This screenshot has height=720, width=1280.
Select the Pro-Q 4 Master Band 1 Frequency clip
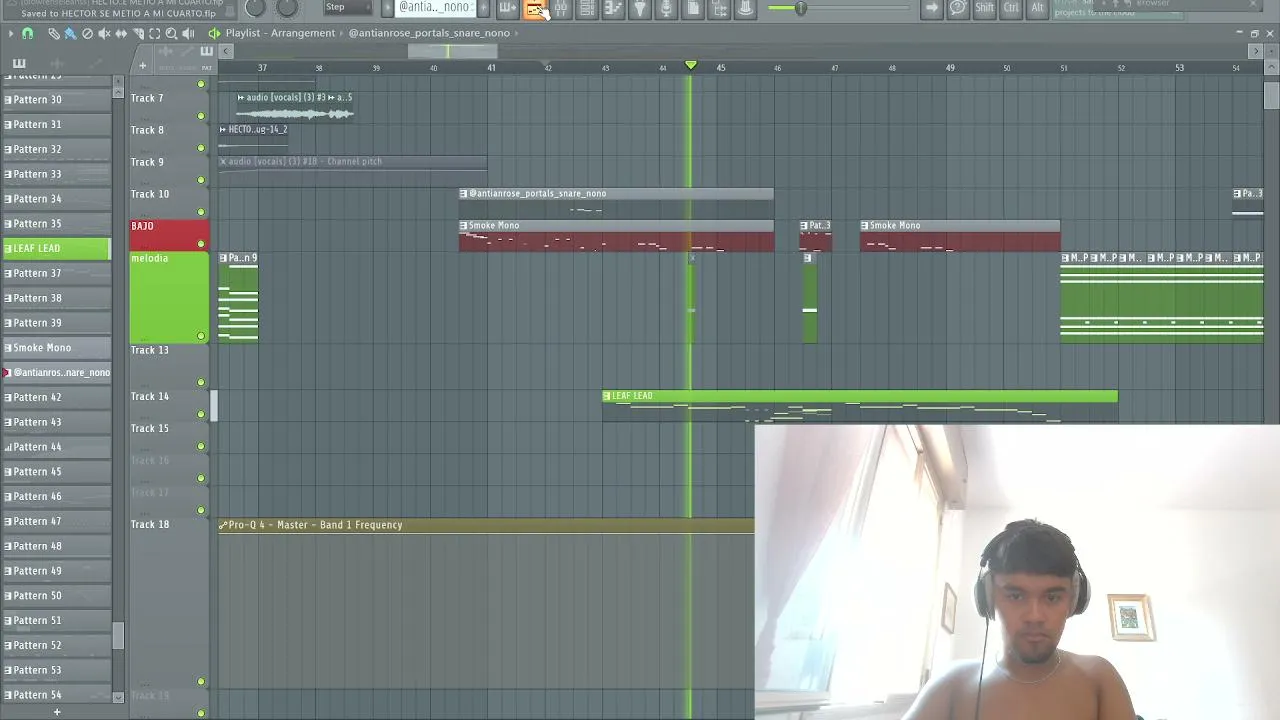(x=487, y=525)
